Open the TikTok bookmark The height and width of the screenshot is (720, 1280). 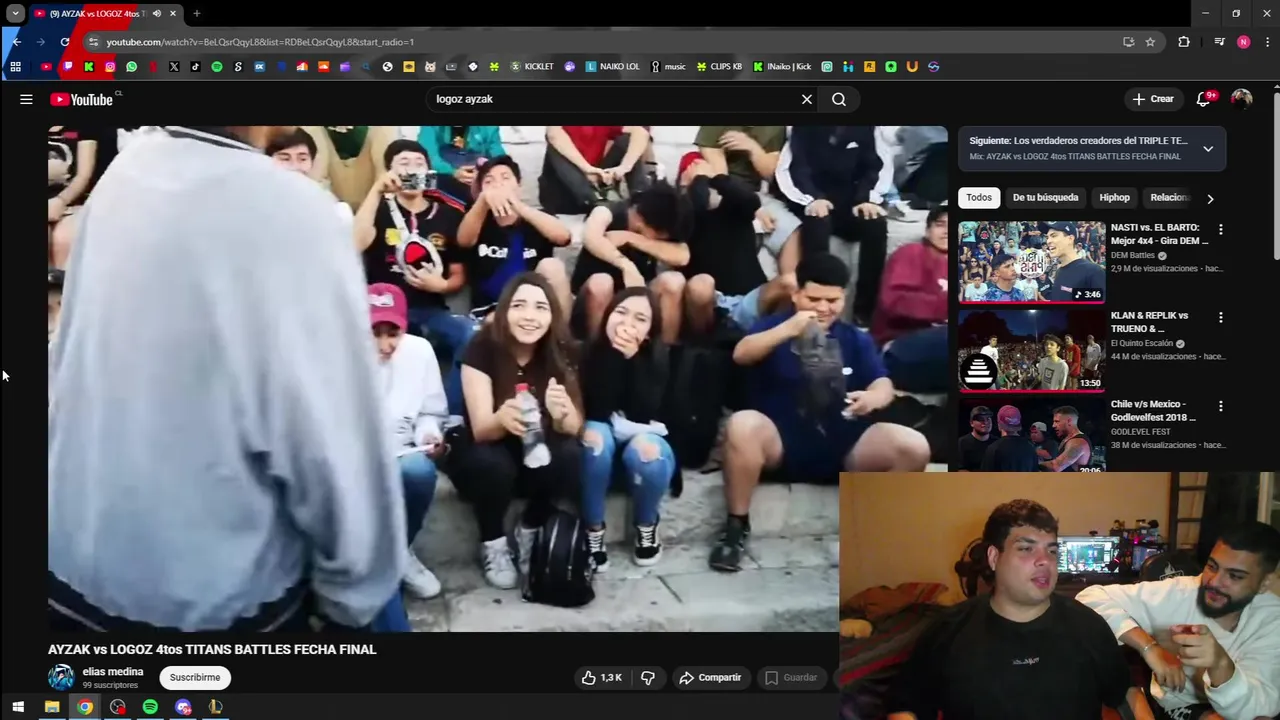pos(195,67)
